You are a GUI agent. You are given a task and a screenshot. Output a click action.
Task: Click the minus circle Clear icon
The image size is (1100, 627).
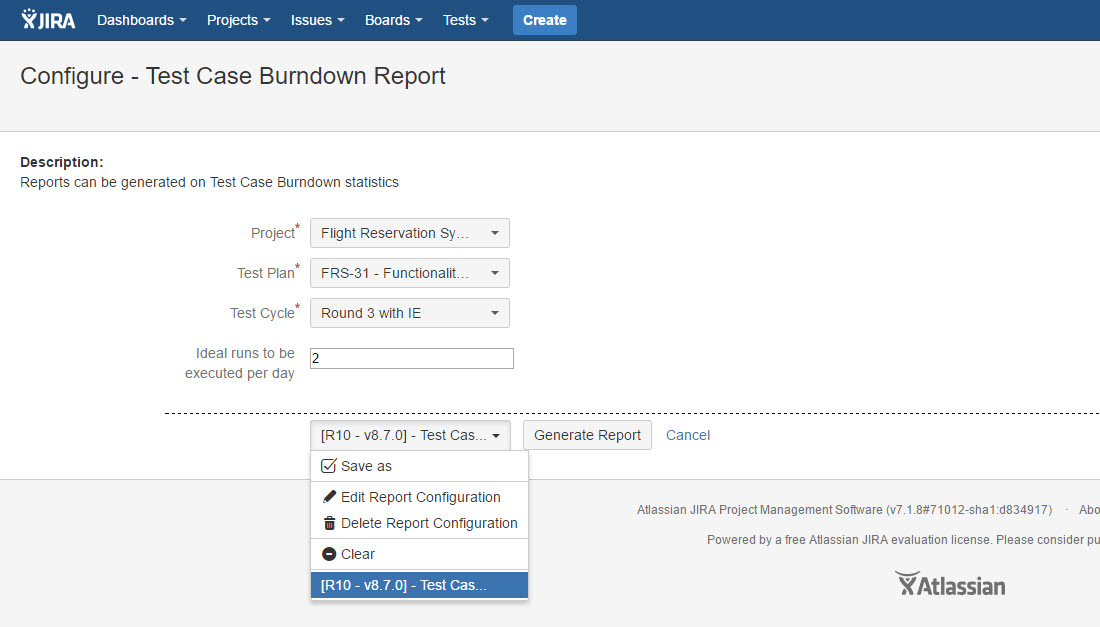point(329,554)
